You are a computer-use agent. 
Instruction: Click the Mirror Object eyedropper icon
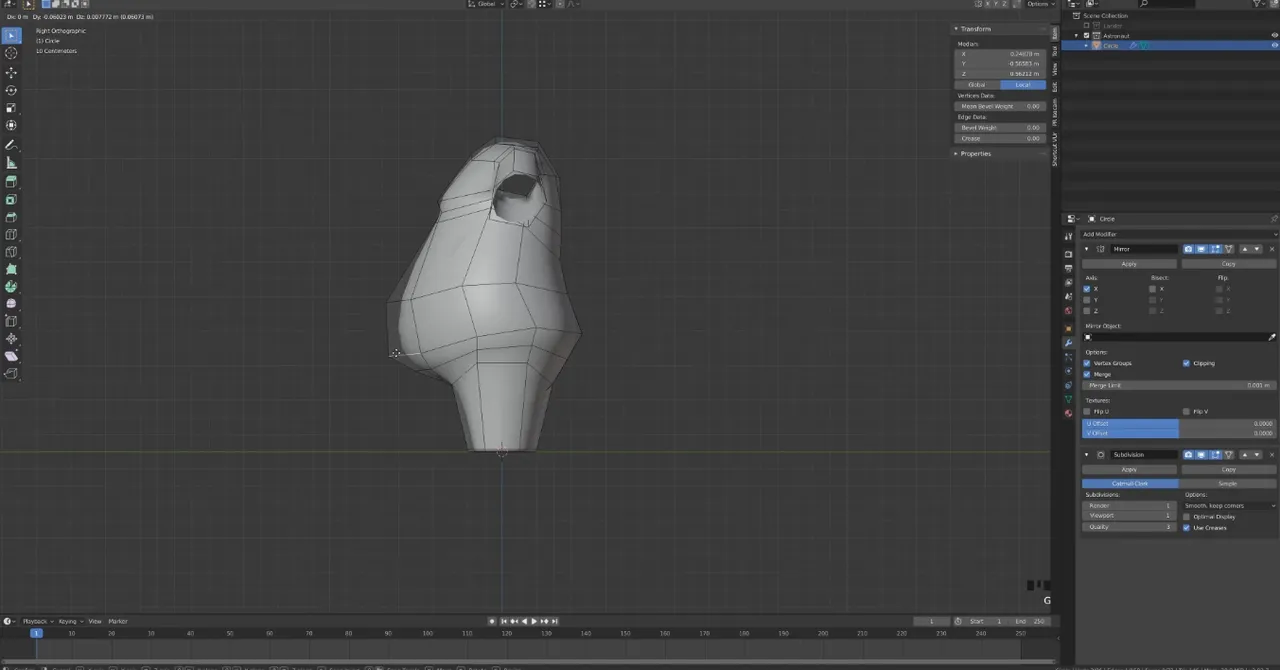click(x=1272, y=337)
